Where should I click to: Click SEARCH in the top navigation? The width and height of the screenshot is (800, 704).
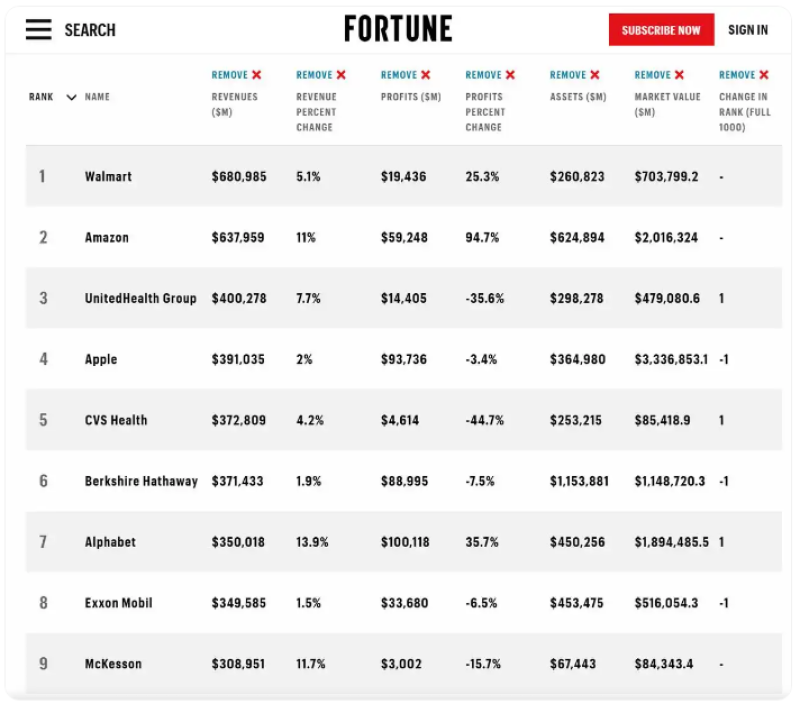click(x=90, y=30)
